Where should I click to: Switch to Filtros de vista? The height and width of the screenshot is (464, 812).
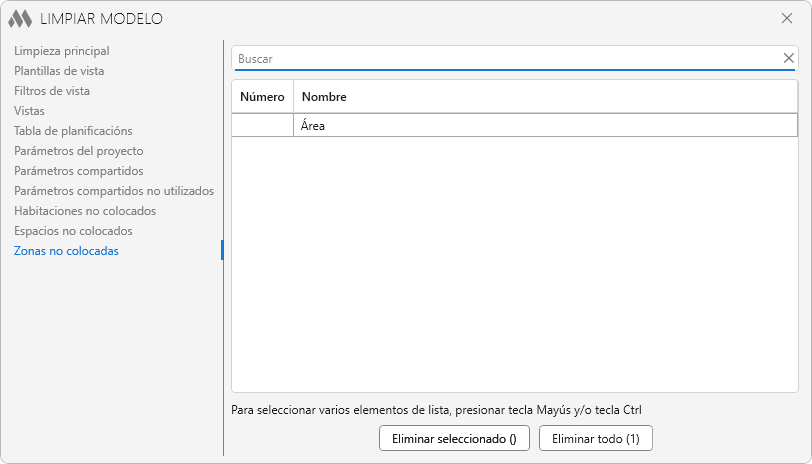52,91
